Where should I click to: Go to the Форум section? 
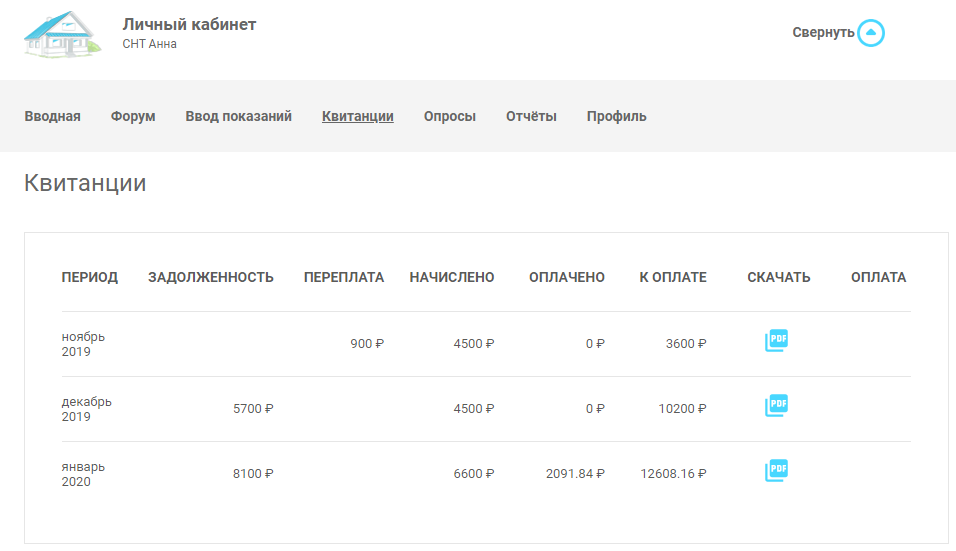133,116
